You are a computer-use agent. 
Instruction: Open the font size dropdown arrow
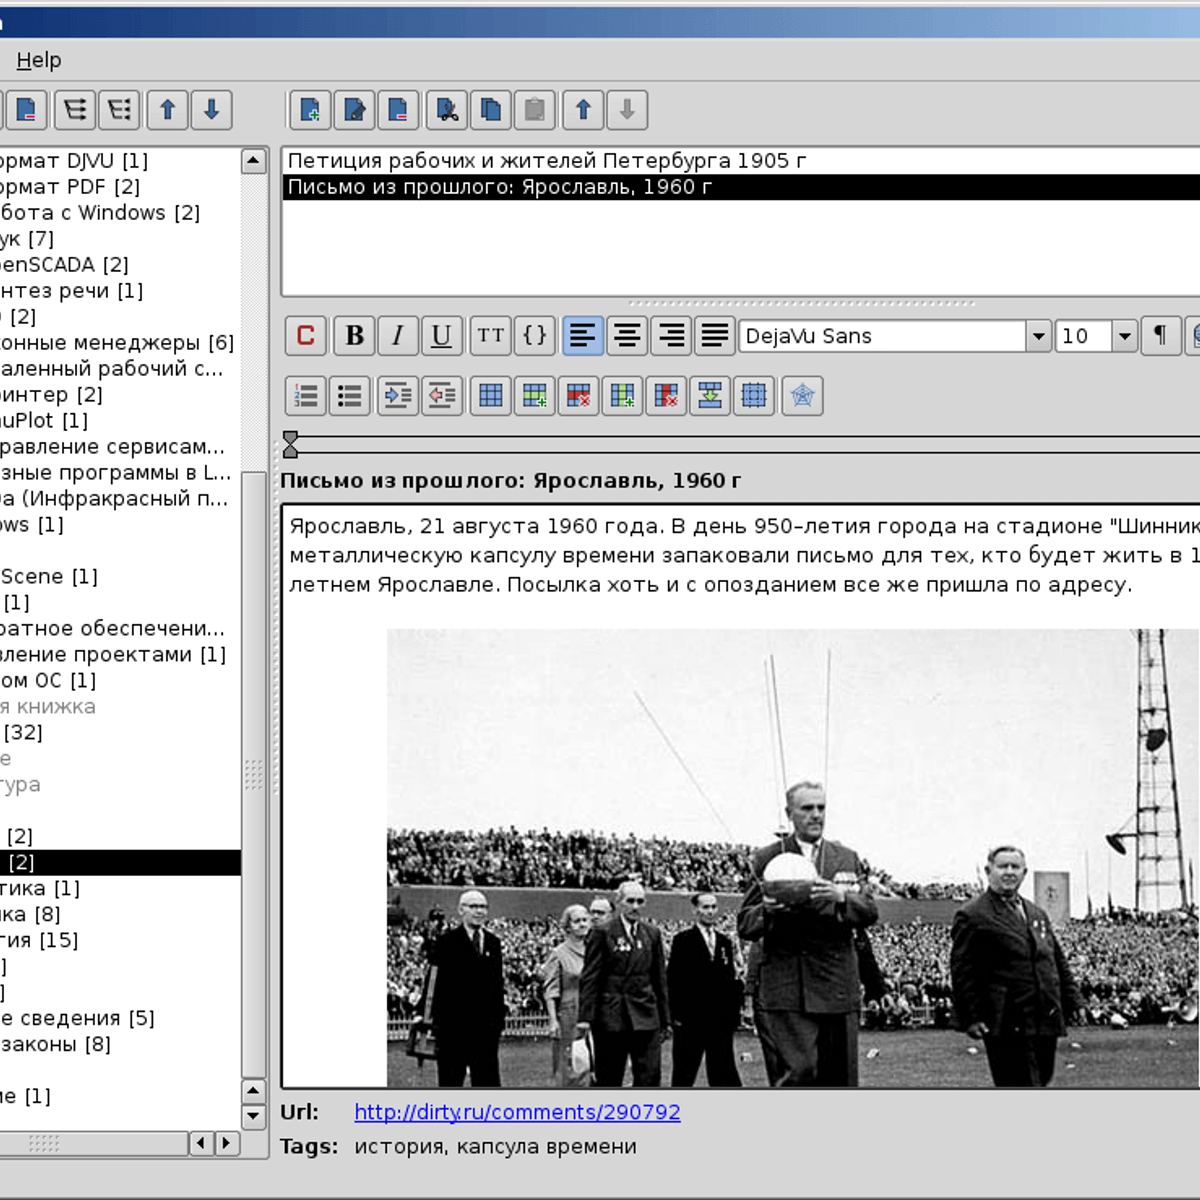click(x=1125, y=336)
